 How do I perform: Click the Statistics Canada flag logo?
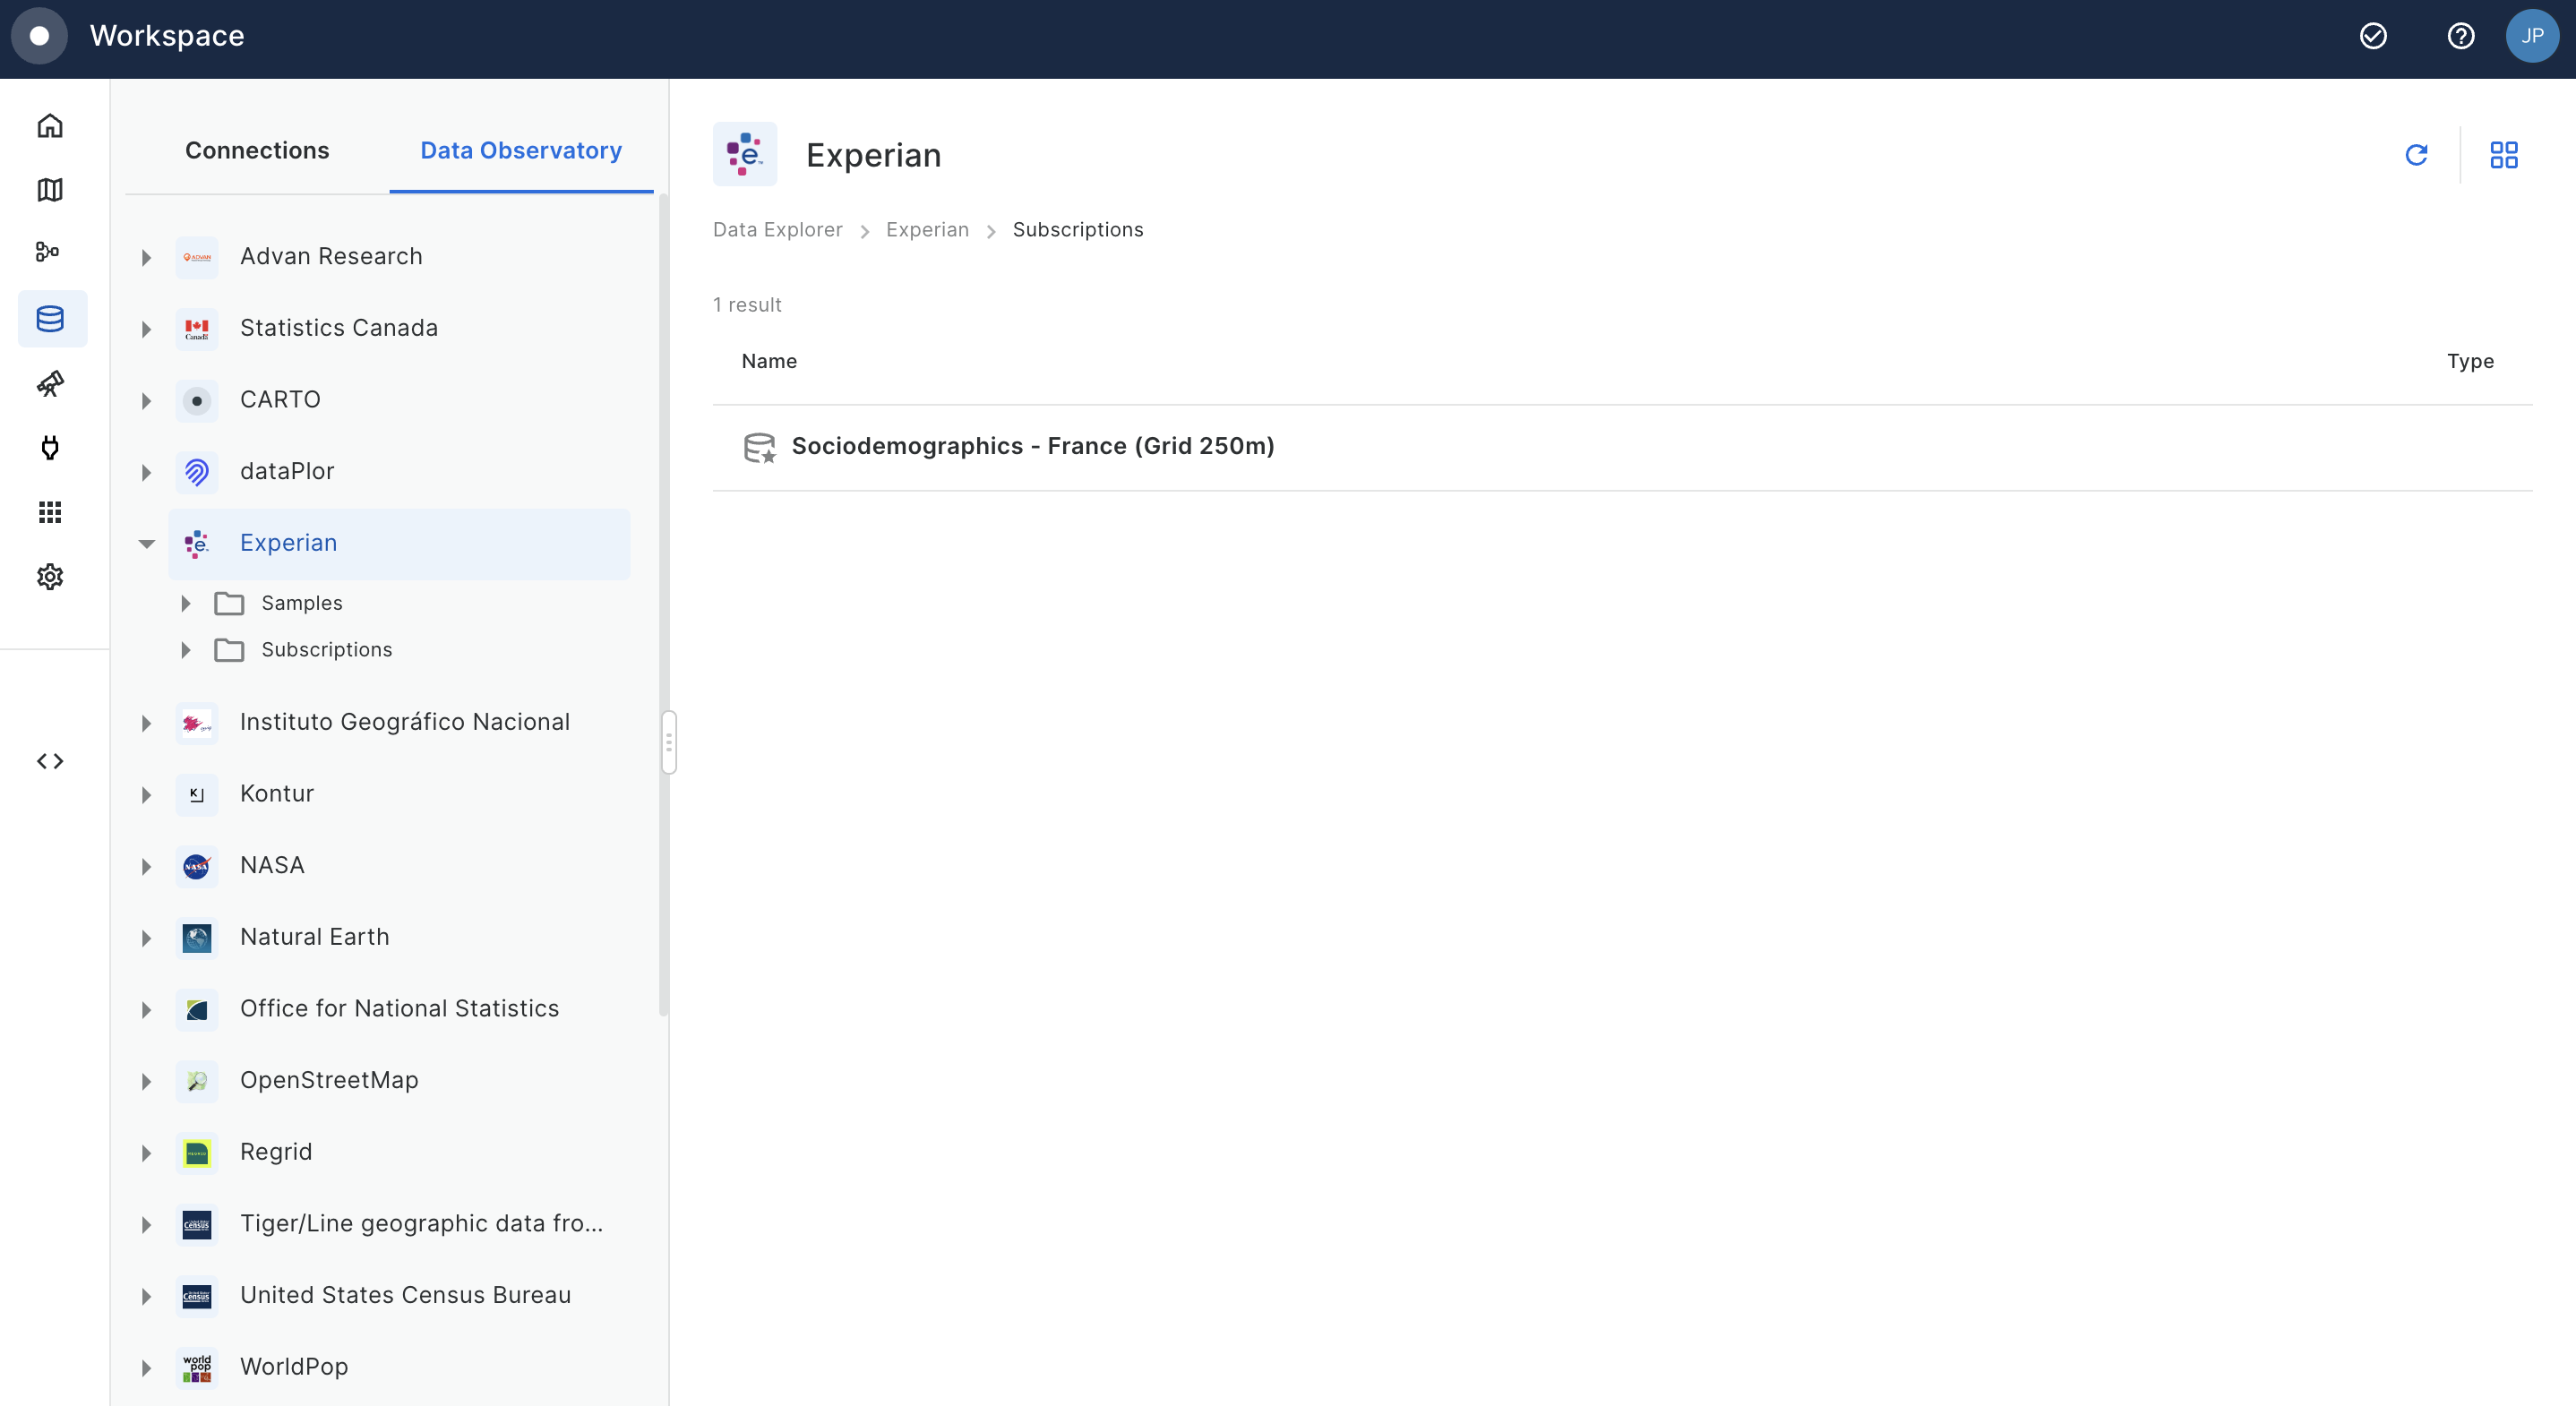tap(197, 329)
